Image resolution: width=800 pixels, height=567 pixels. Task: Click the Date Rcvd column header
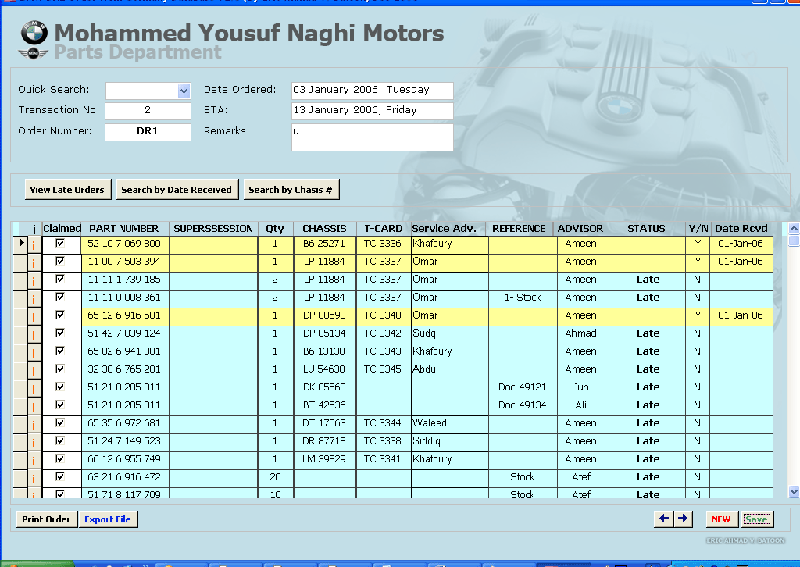741,228
